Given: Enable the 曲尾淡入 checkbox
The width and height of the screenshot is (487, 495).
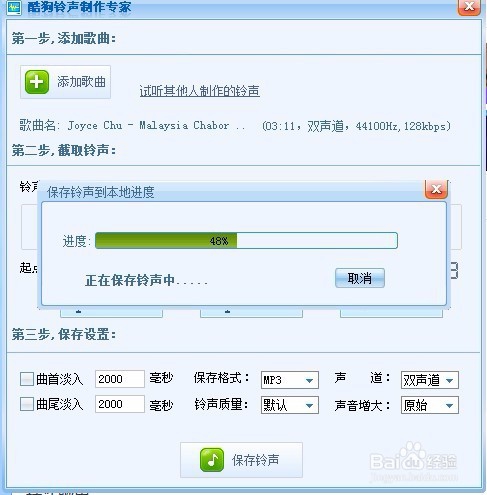Looking at the screenshot, I should 27,404.
